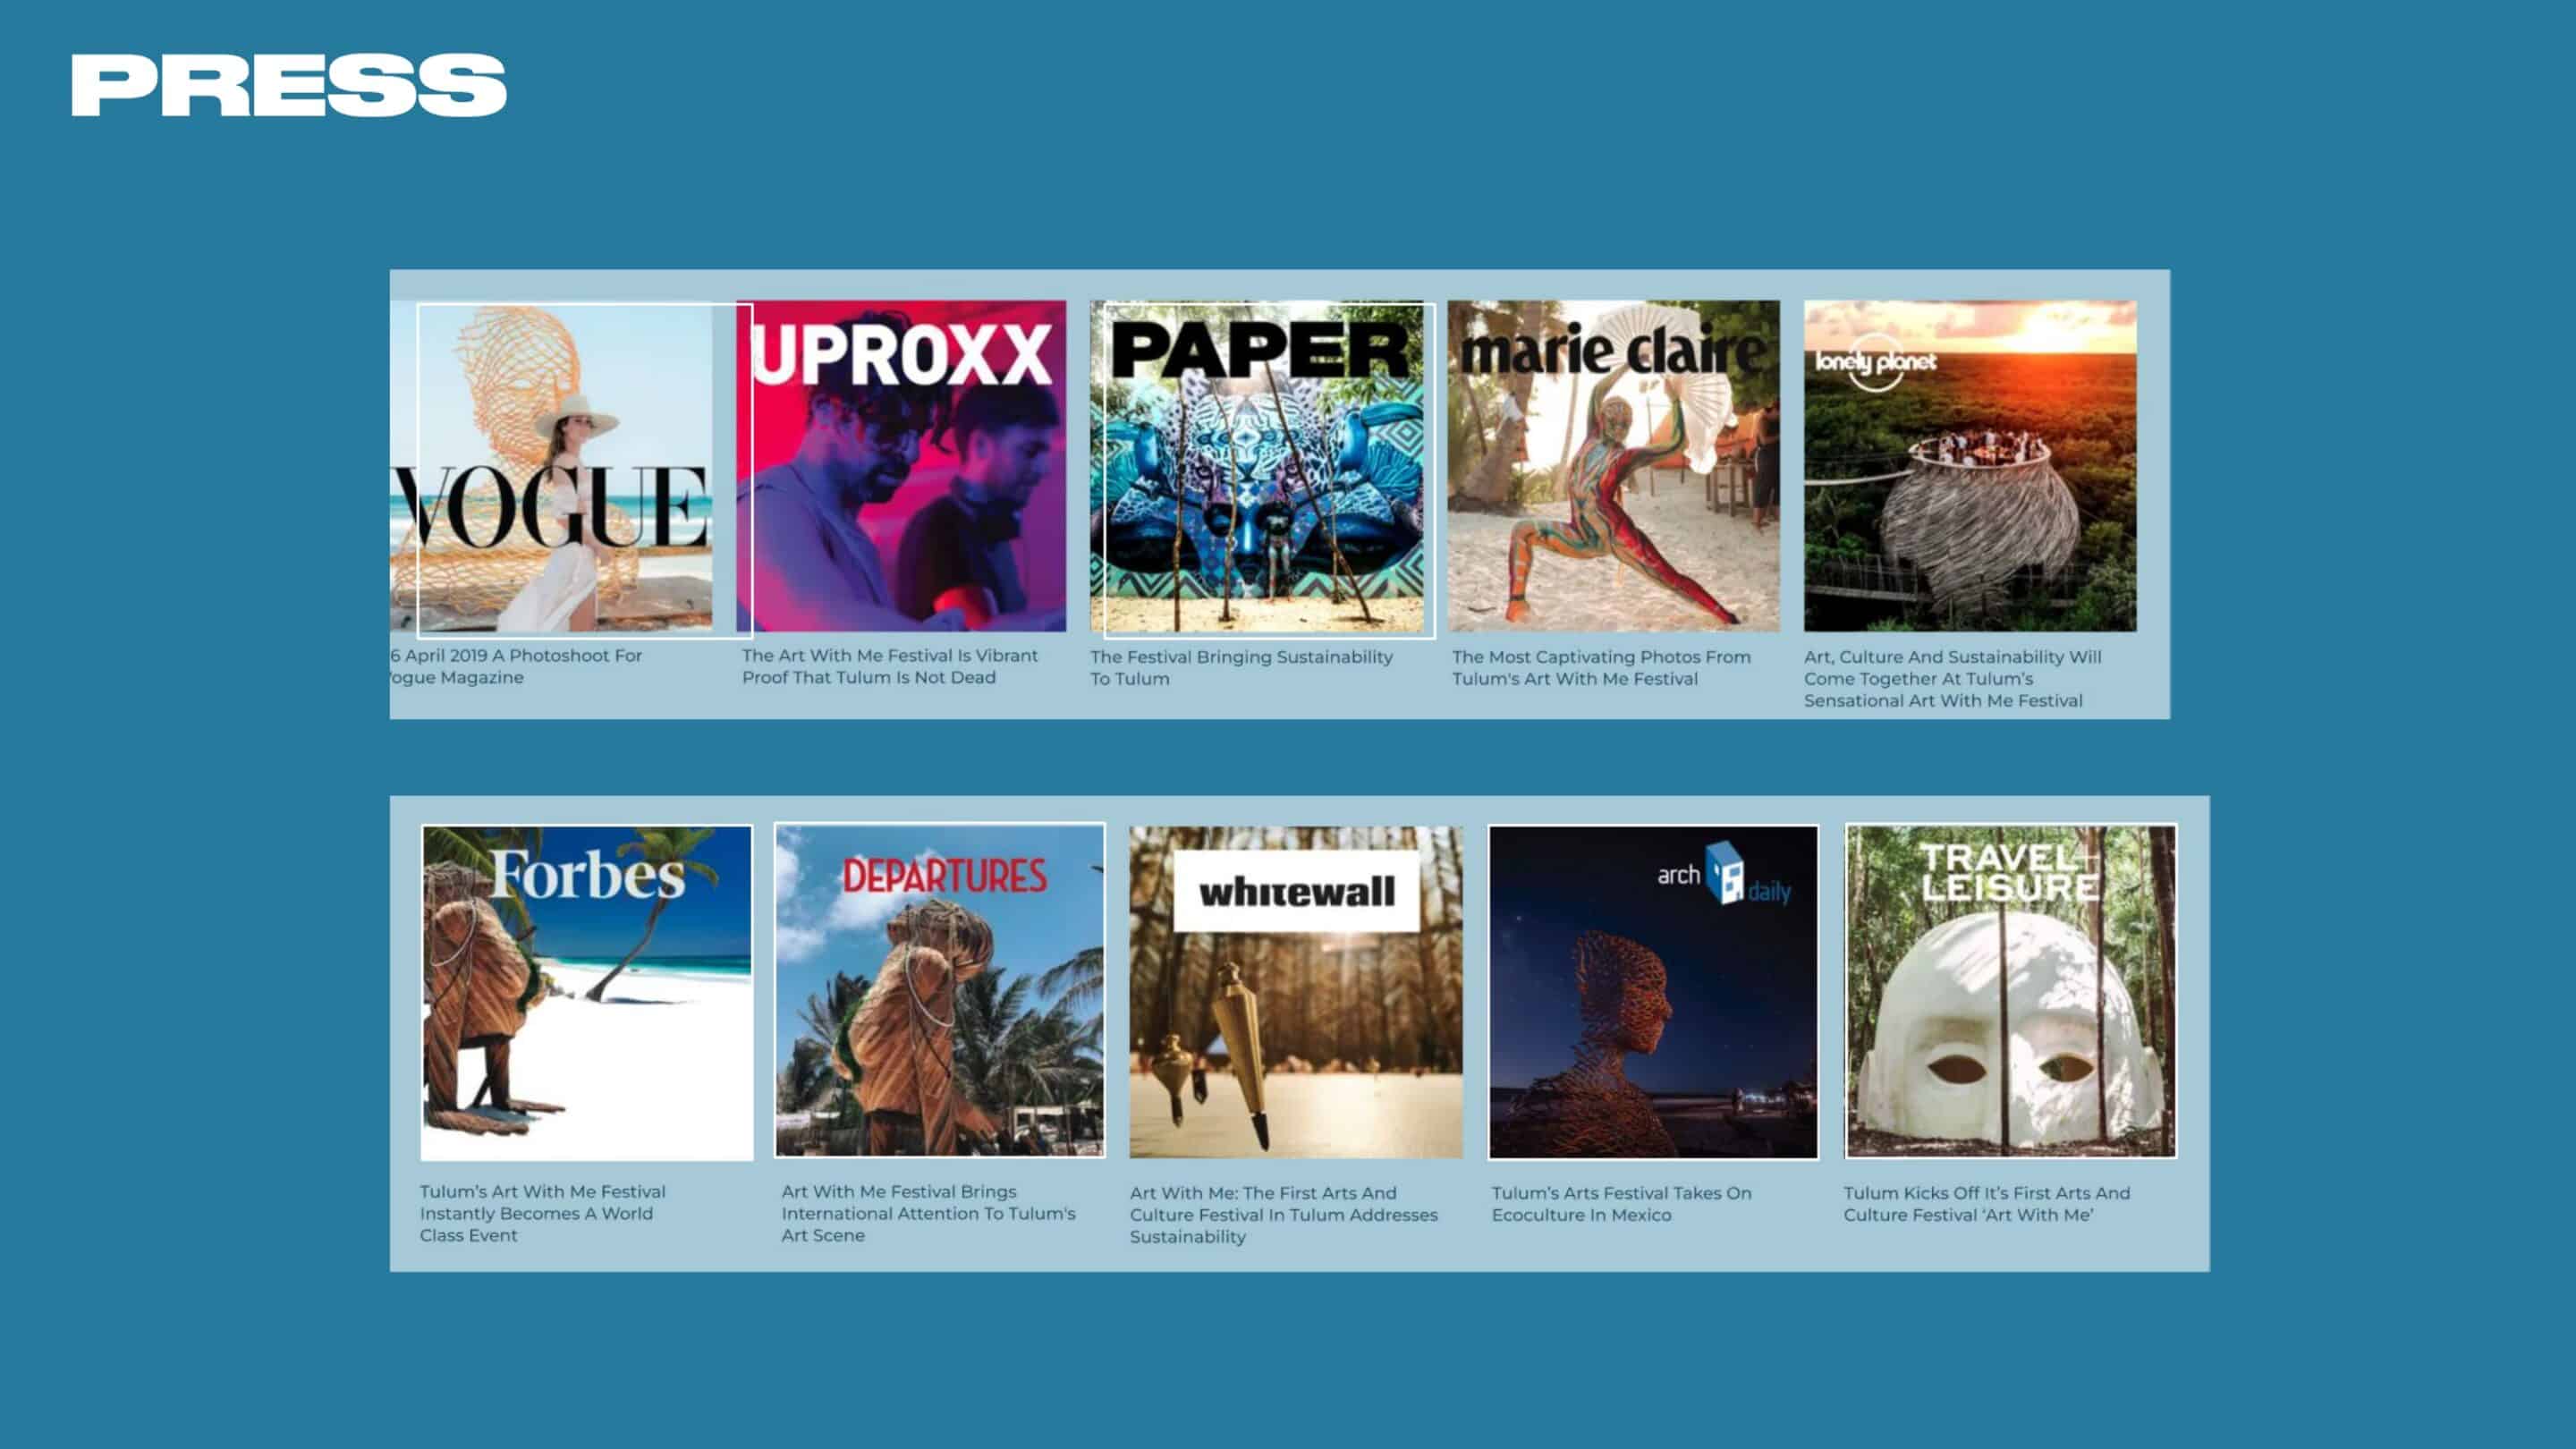Open the Forbes article thumbnail
This screenshot has height=1449, width=2576.
coord(587,992)
